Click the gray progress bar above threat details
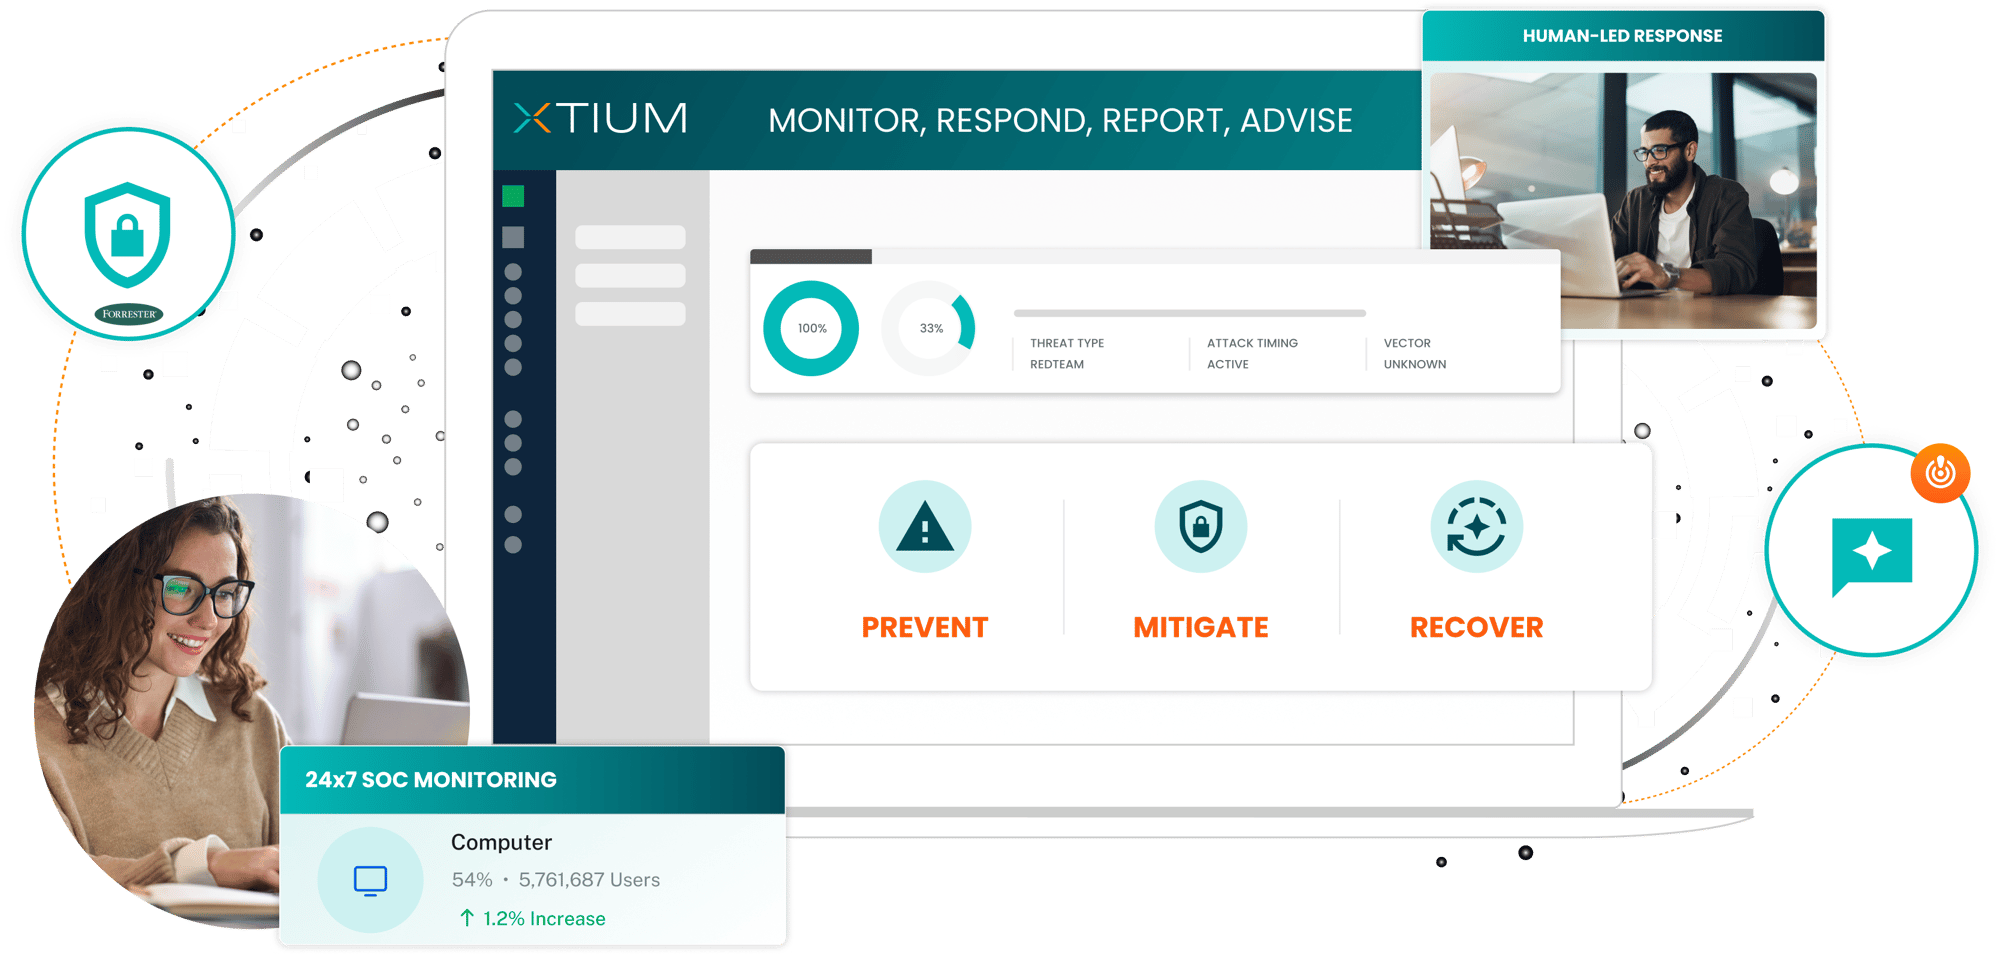This screenshot has width=2000, height=955. coord(1190,313)
